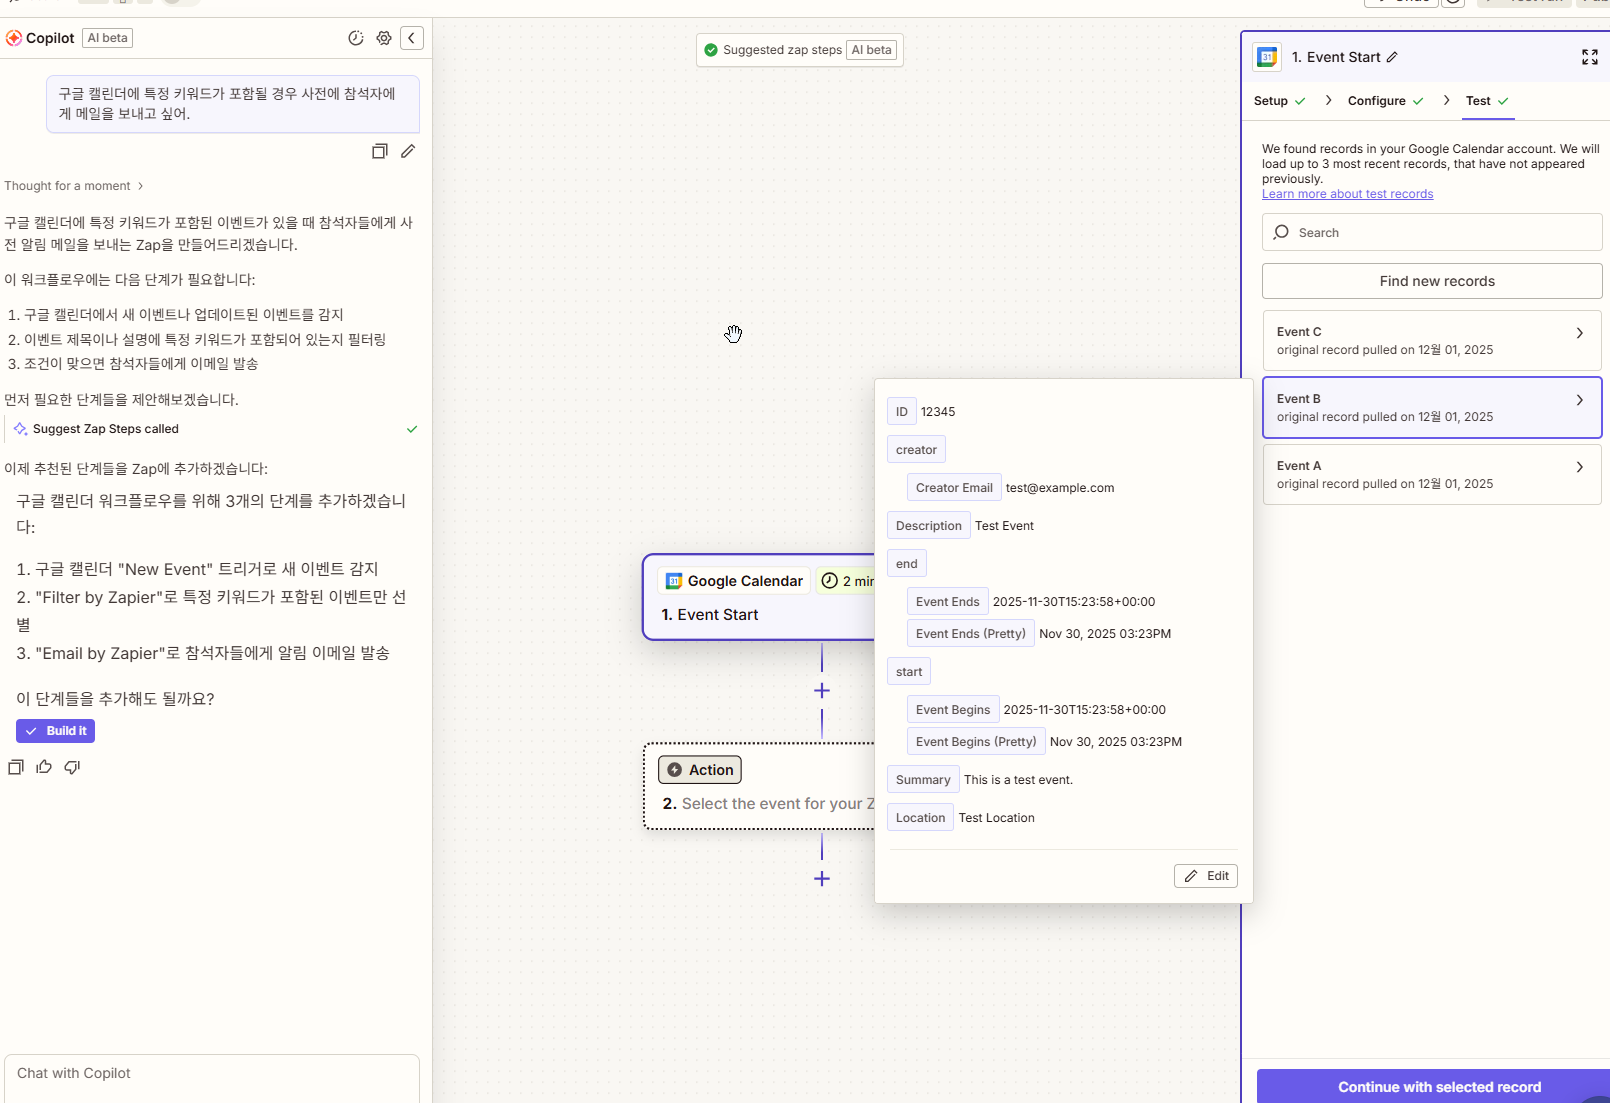Click the 'Description' field label

[928, 526]
